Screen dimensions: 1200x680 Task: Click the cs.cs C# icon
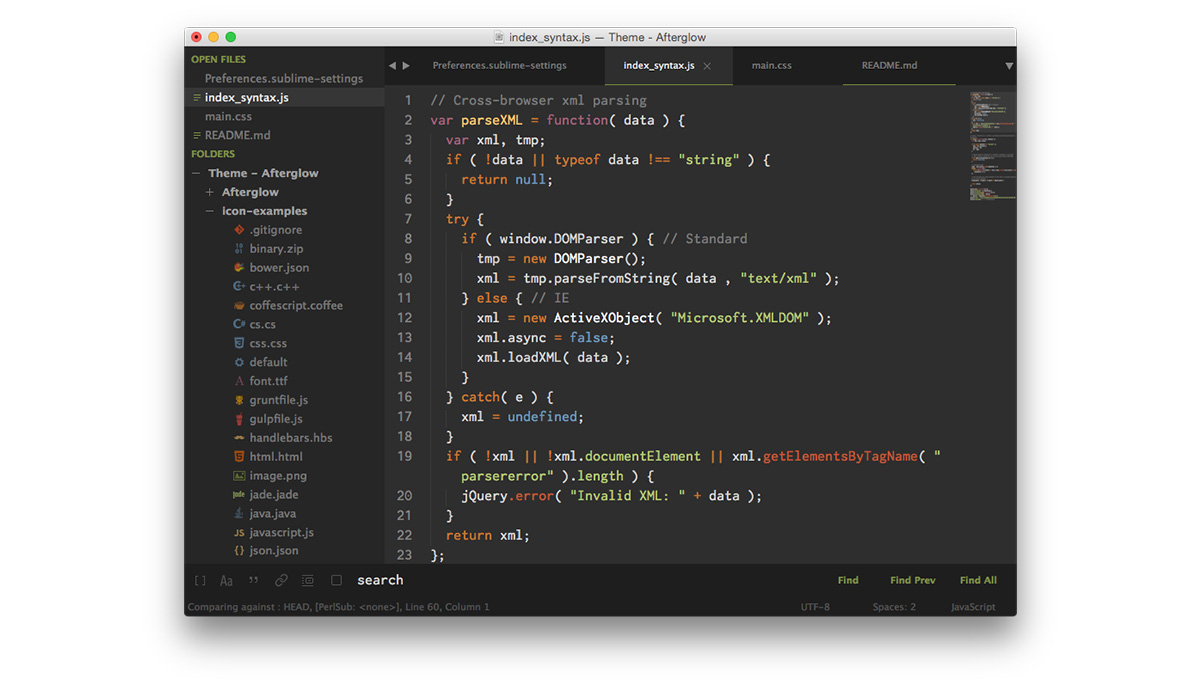click(239, 324)
